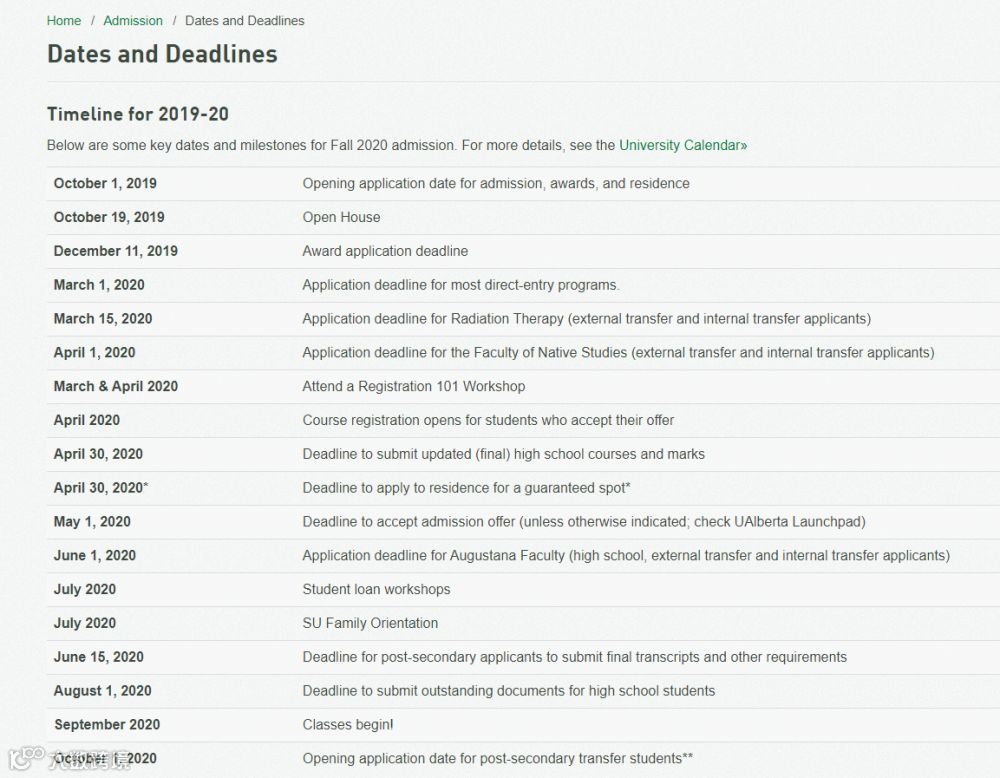Select the Radiation Therapy application deadline row

(523, 319)
